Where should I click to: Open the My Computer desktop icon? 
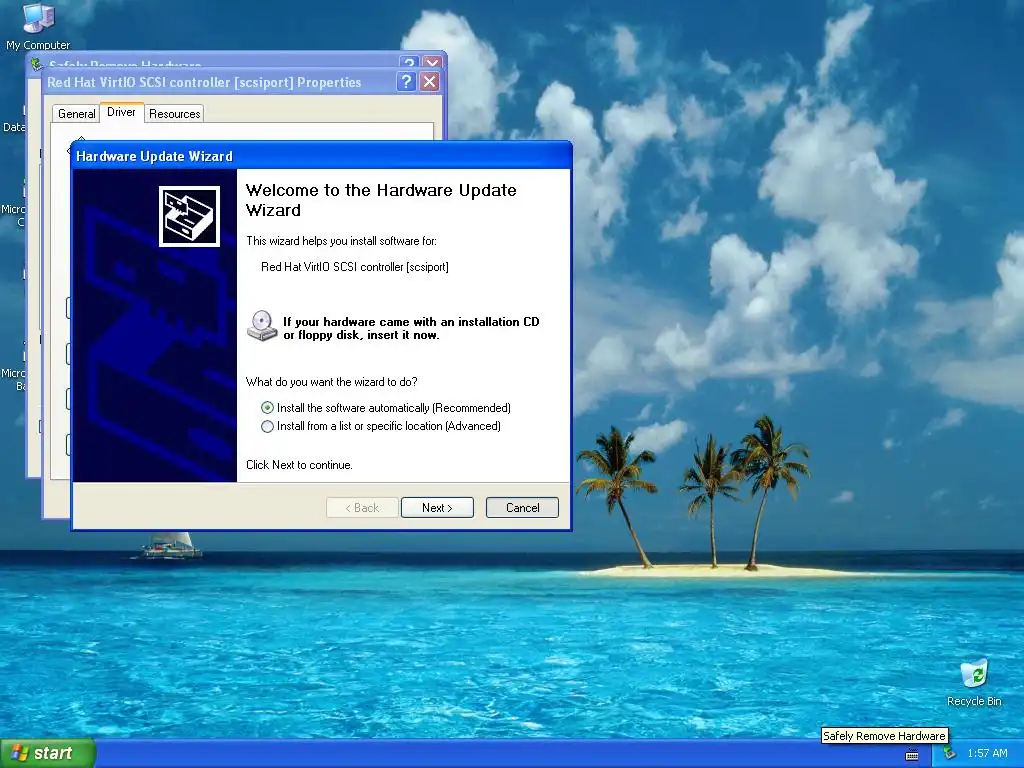38,27
